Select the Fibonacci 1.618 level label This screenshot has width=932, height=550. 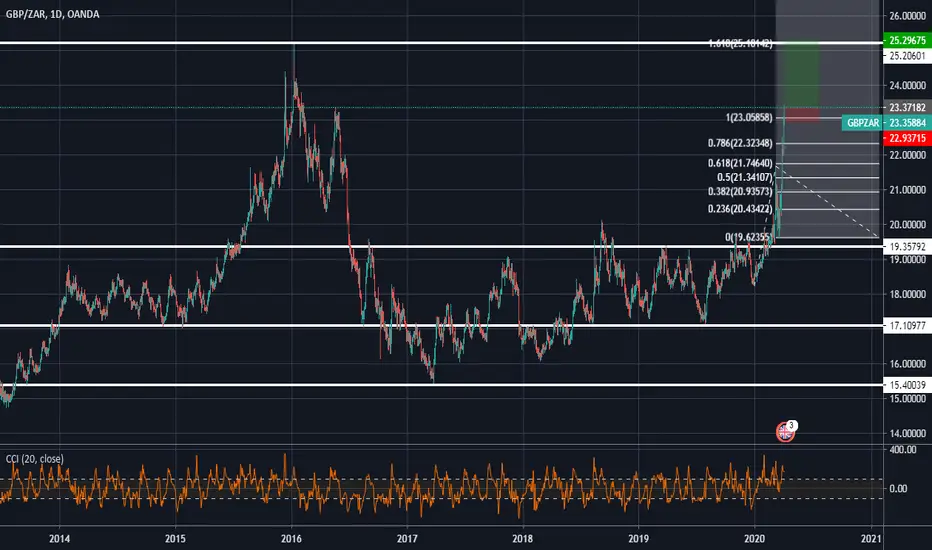click(741, 43)
